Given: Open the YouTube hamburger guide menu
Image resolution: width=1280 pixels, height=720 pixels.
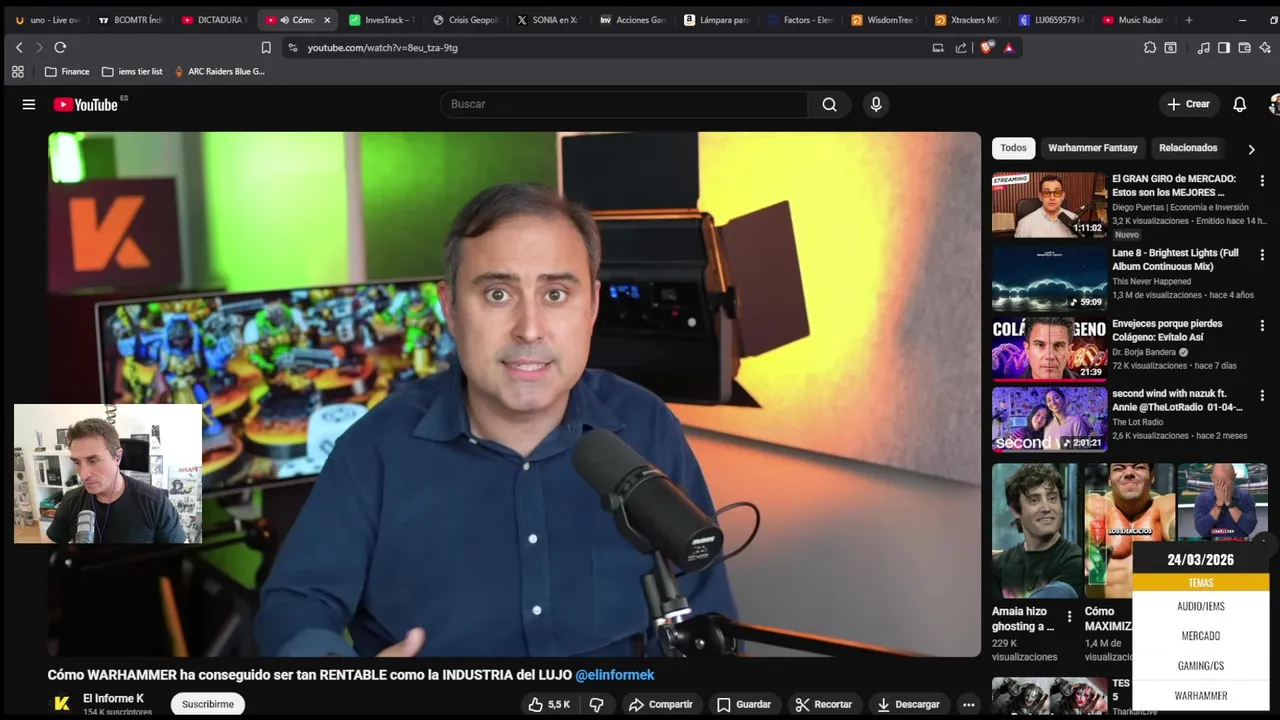Looking at the screenshot, I should coord(29,104).
